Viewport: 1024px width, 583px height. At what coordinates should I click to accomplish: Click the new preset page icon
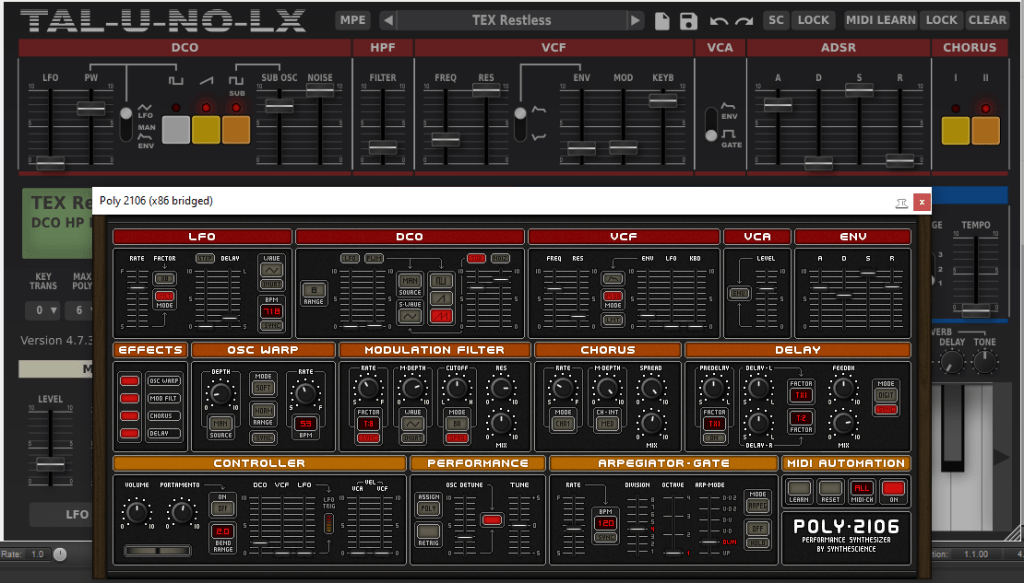(x=663, y=21)
